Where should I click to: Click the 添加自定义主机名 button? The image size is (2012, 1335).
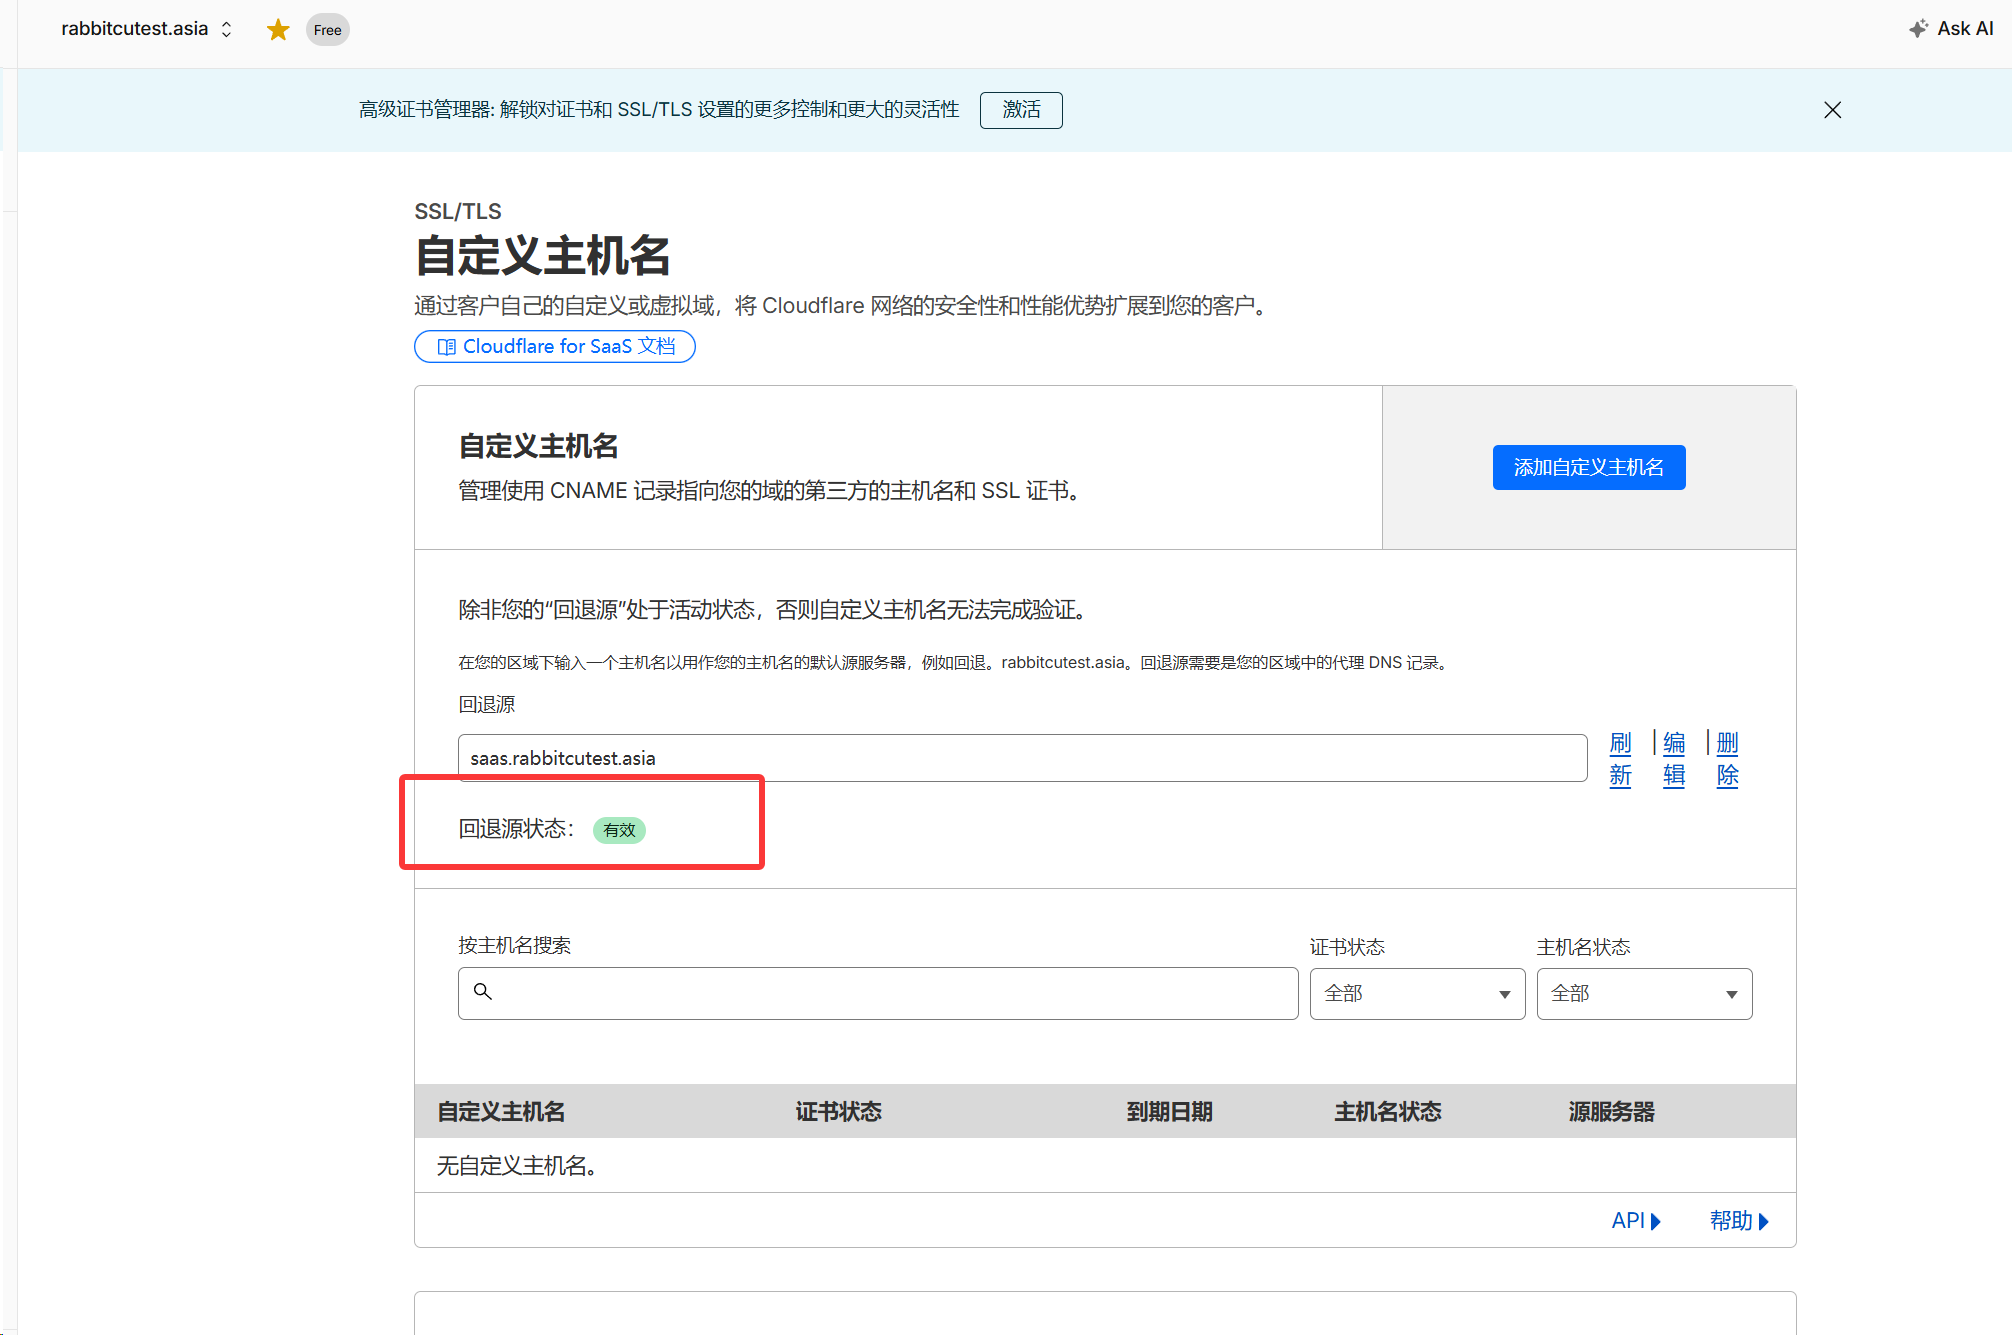tap(1588, 467)
